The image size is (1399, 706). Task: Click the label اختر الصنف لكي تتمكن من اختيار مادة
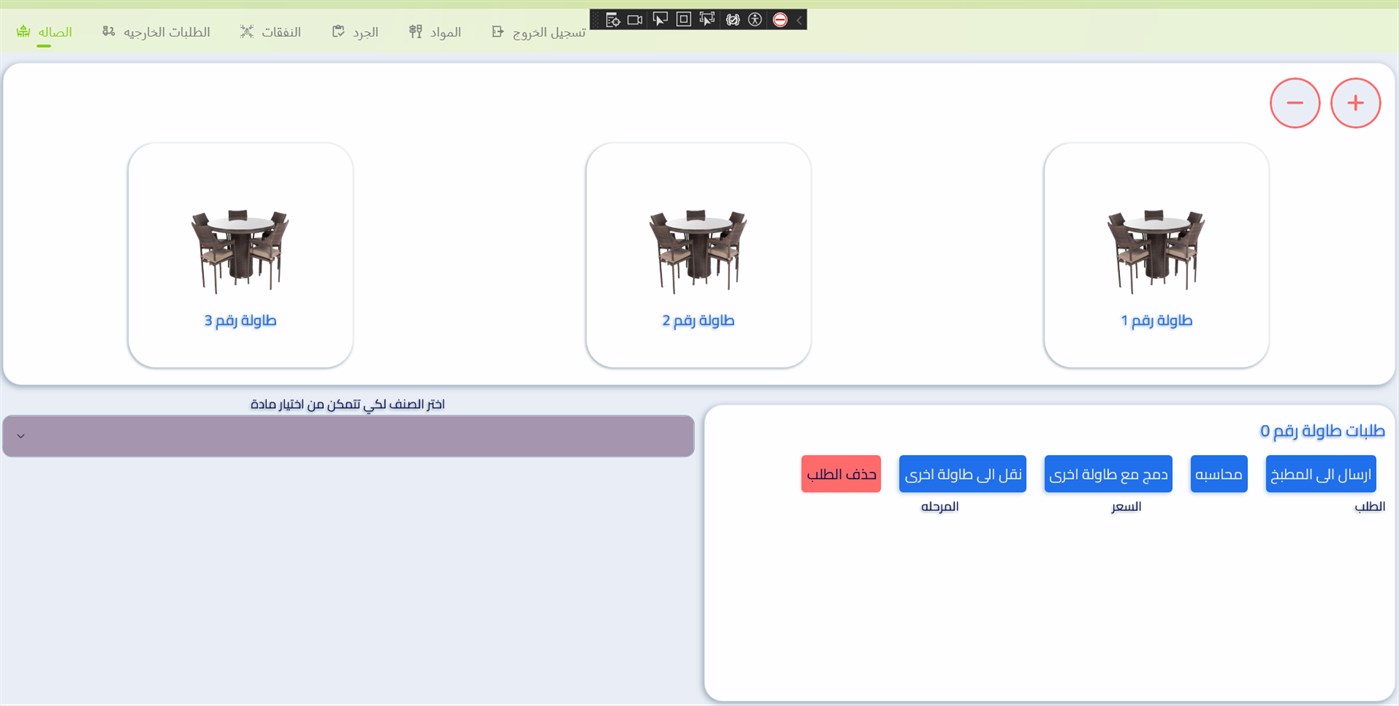pyautogui.click(x=348, y=404)
